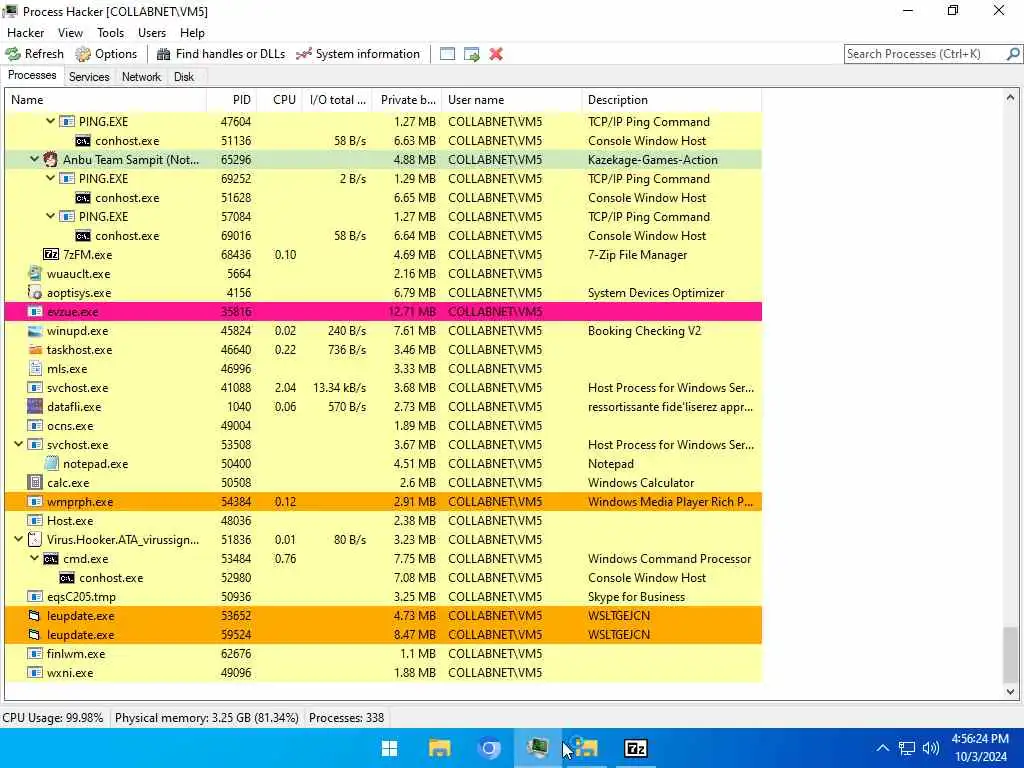The width and height of the screenshot is (1024, 768).
Task: Collapse the Anbu Team Sampit process tree
Action: click(x=35, y=159)
